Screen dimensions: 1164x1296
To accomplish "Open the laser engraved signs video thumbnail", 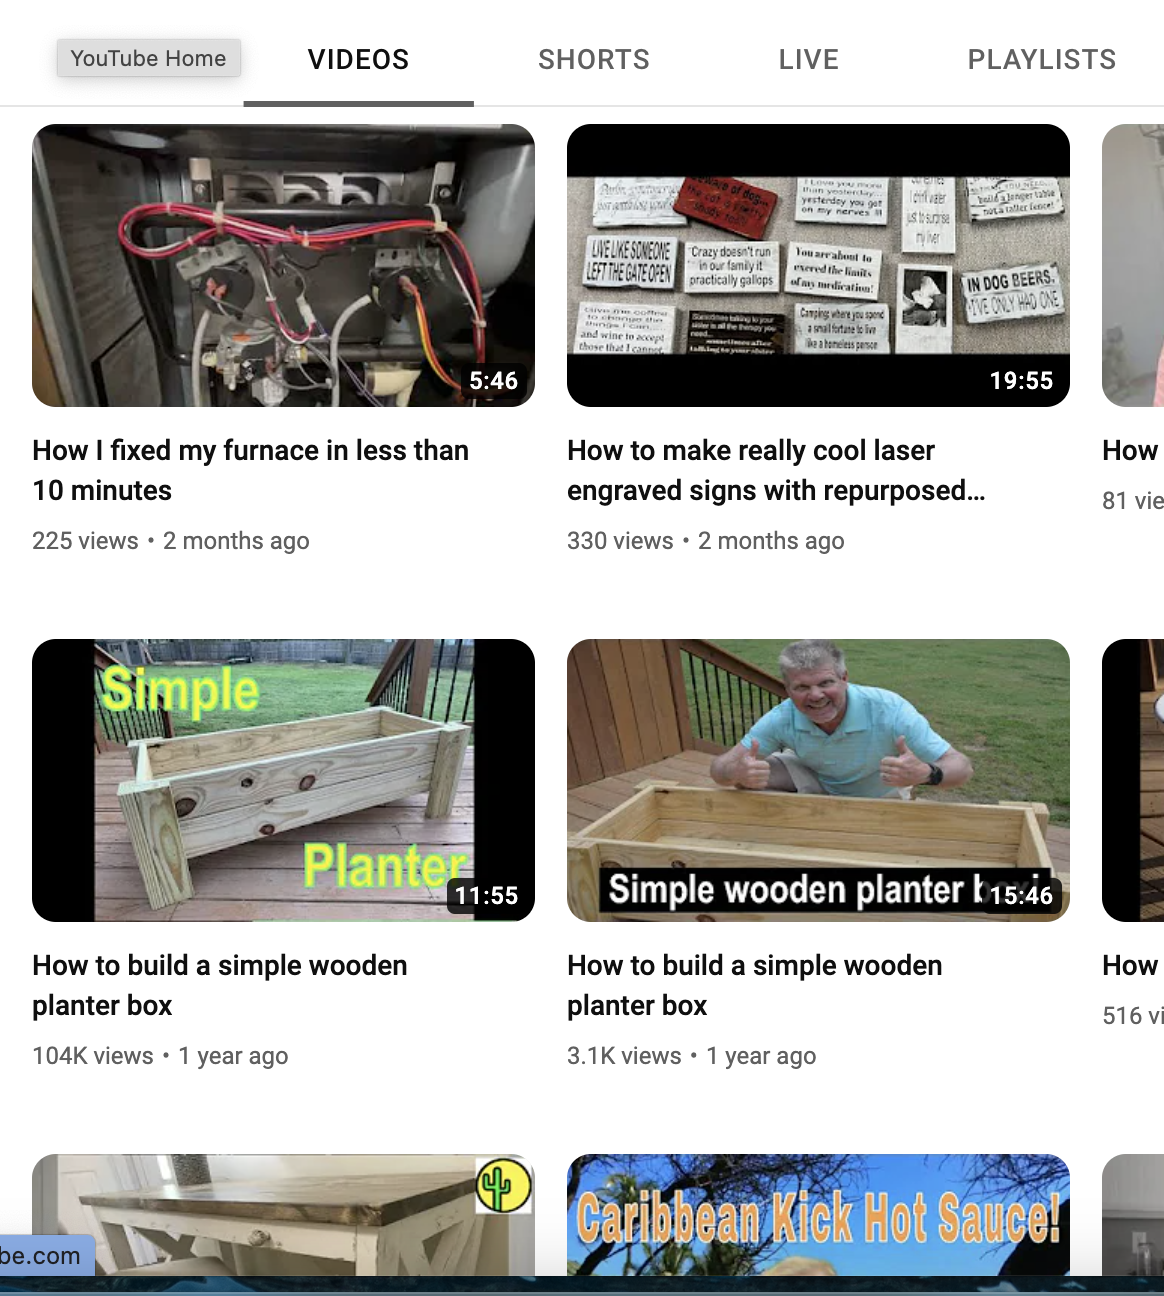I will click(x=818, y=265).
